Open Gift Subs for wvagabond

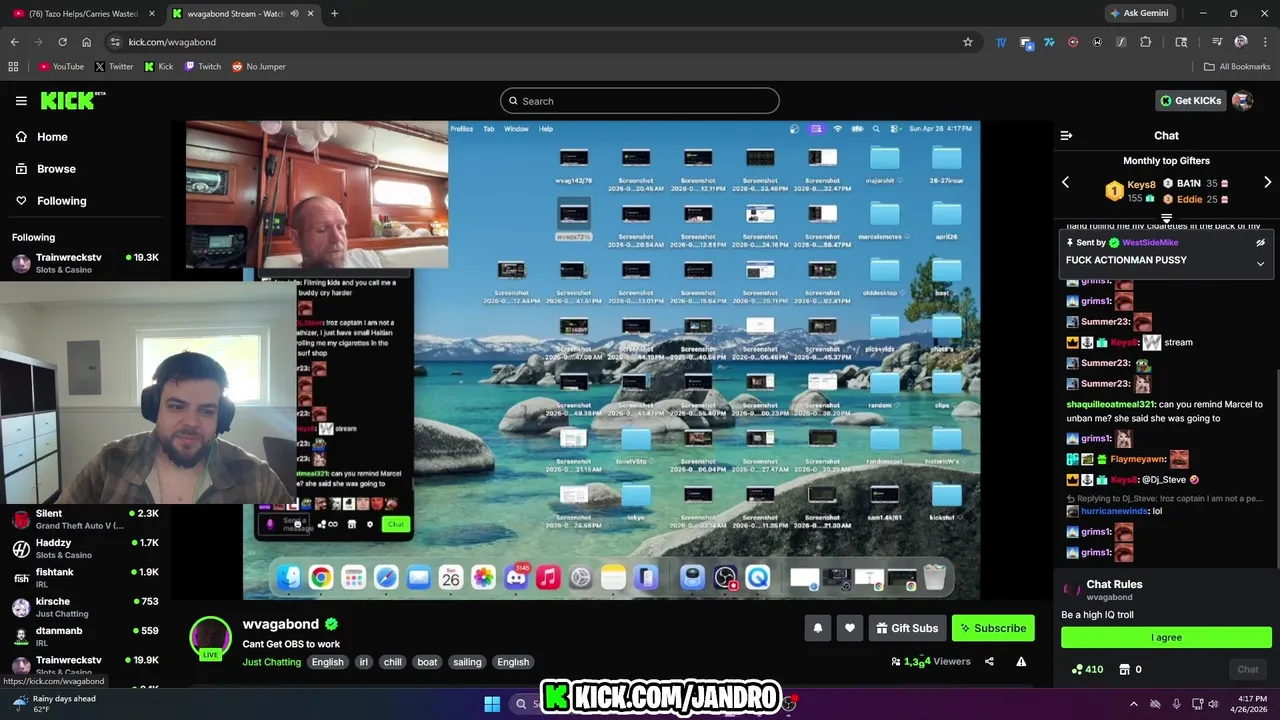click(x=907, y=628)
